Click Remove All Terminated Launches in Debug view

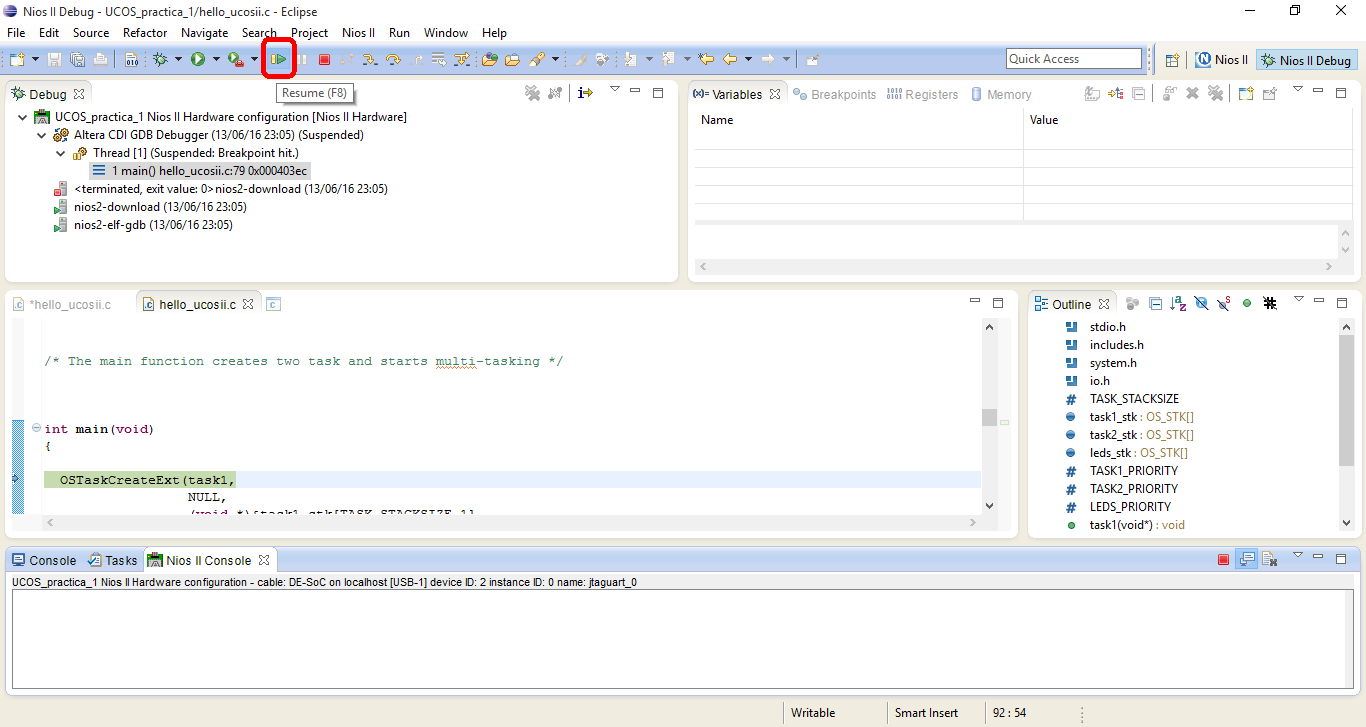point(532,93)
